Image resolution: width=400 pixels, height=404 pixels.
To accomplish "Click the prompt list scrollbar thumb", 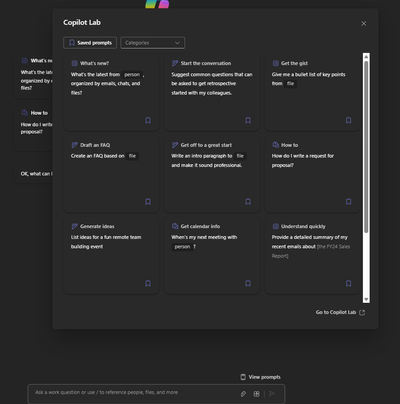I will click(x=366, y=147).
